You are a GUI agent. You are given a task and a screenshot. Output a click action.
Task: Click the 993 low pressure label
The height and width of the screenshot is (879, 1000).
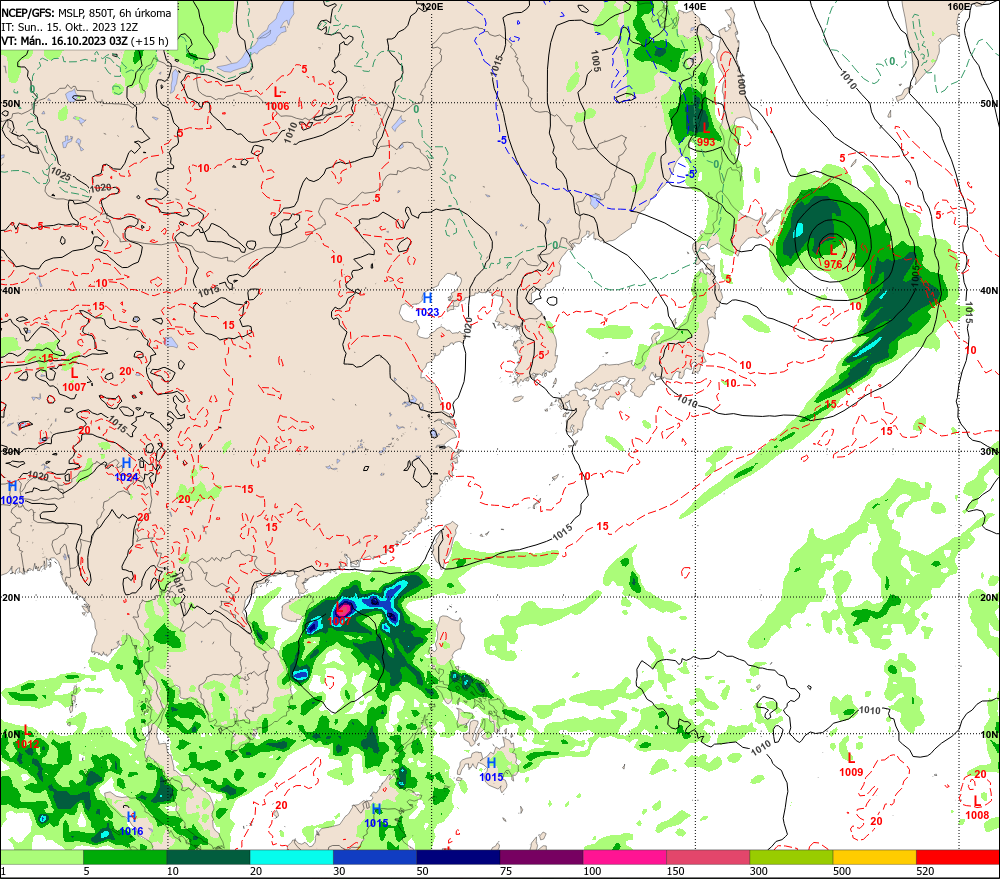click(706, 142)
